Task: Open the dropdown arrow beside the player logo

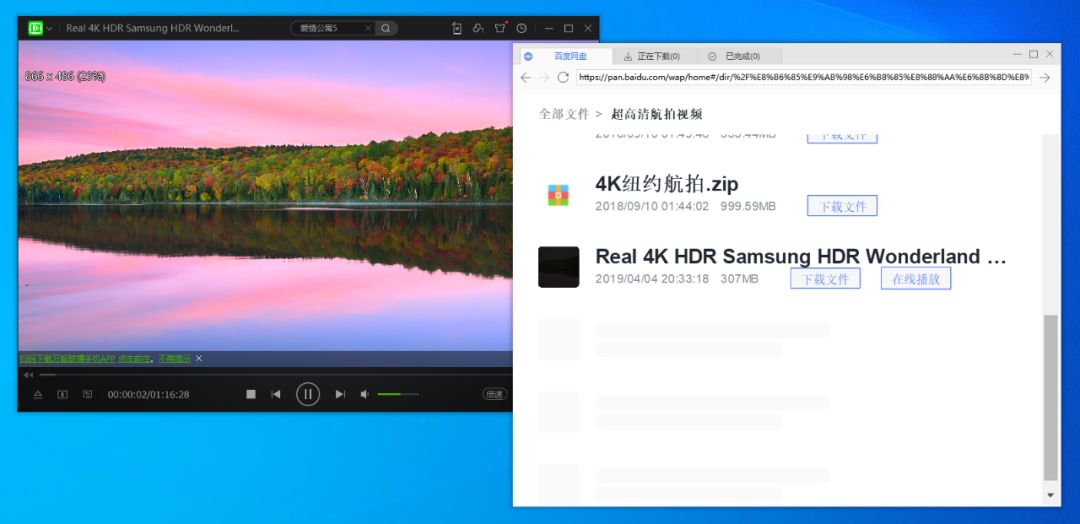Action: coord(50,29)
